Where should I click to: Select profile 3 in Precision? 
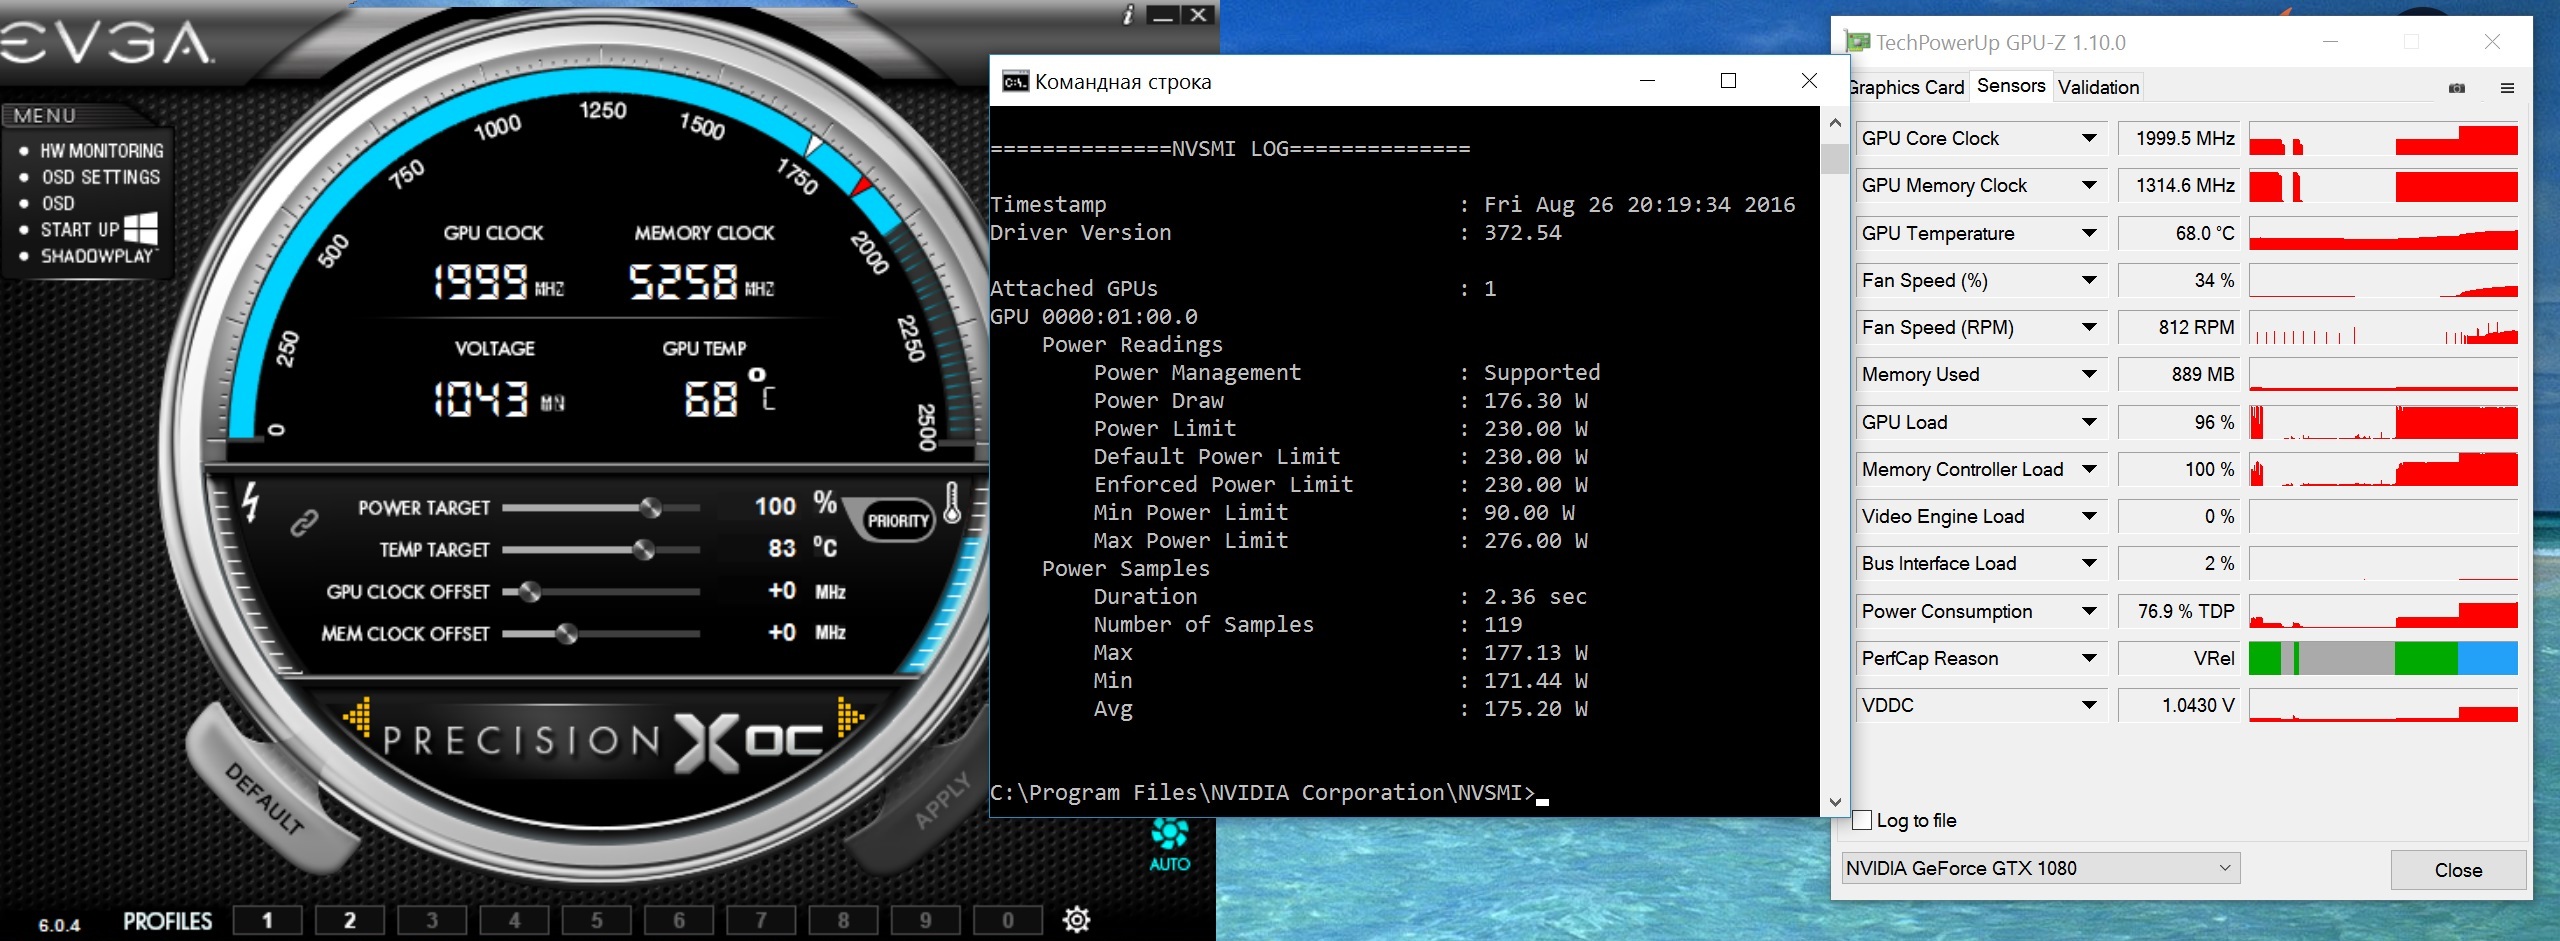[x=432, y=920]
